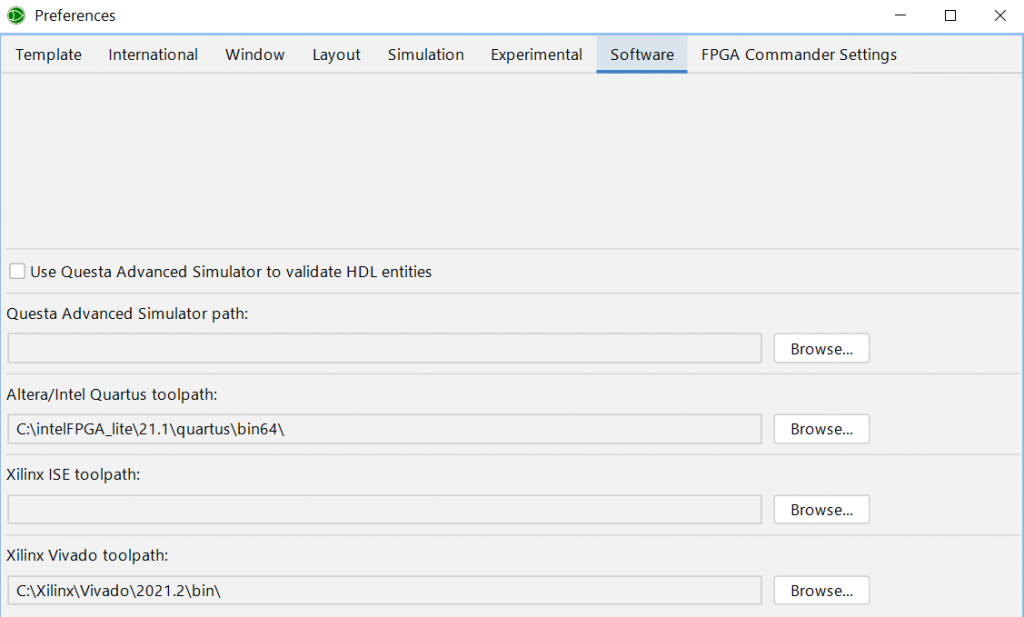The image size is (1024, 617).
Task: Browse for the Xilinx Vivado toolpath
Action: click(x=821, y=591)
